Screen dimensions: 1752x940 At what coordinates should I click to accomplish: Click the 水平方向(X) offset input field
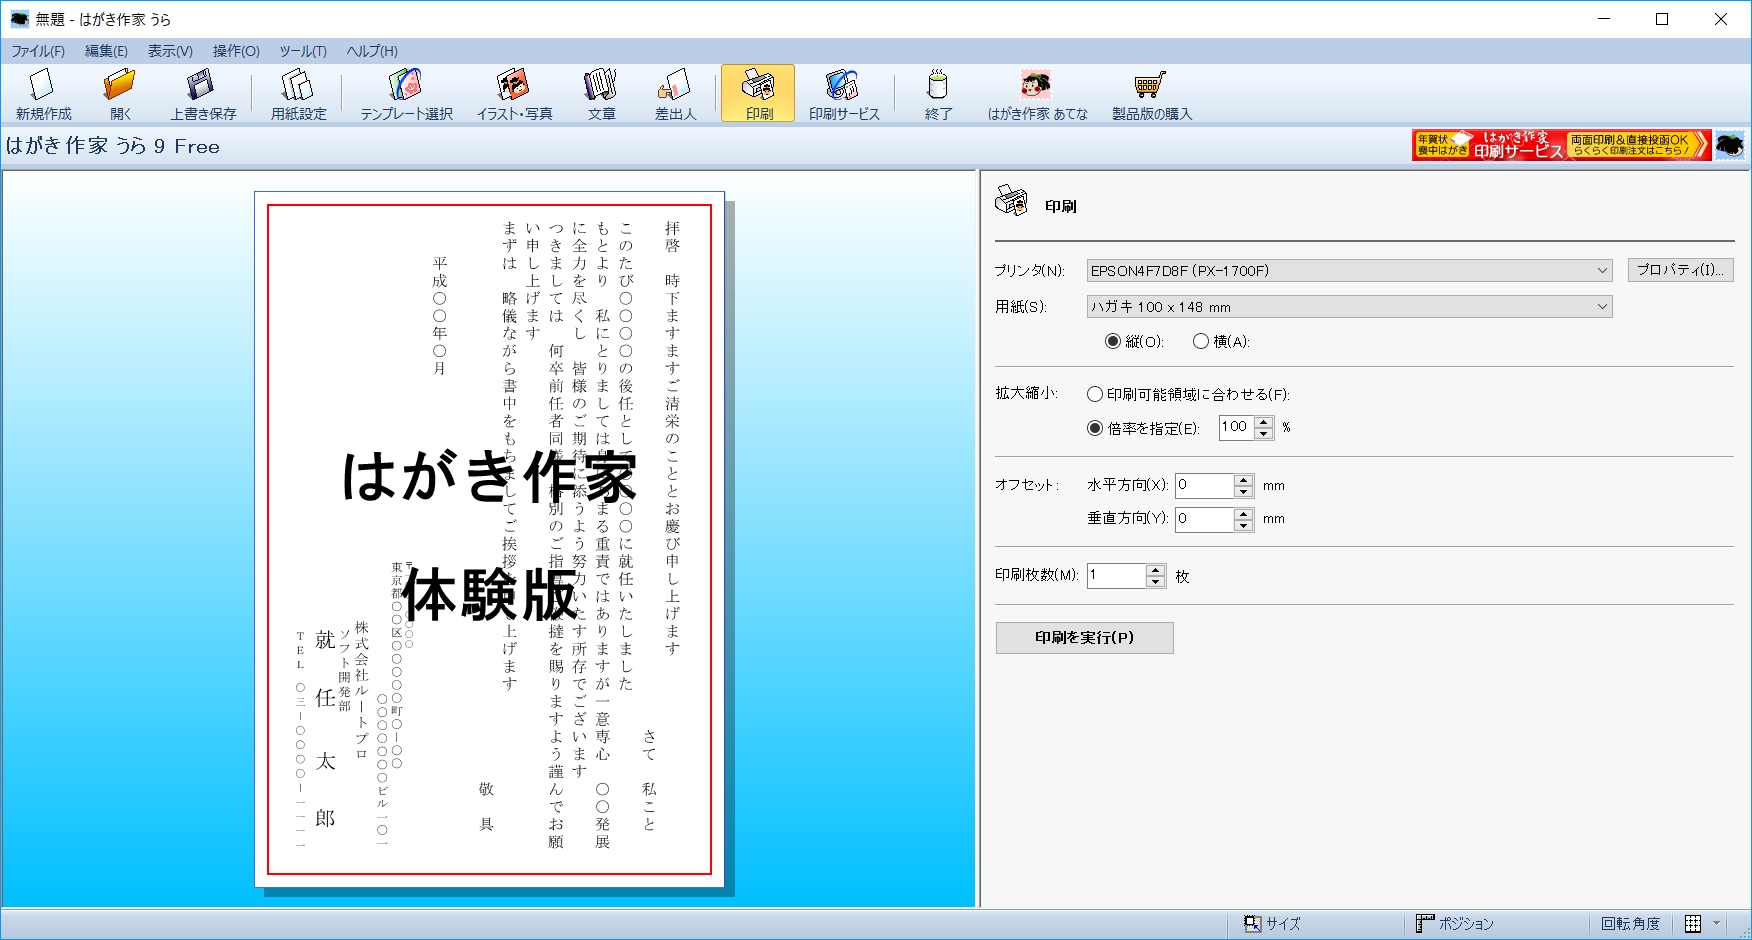click(1205, 486)
